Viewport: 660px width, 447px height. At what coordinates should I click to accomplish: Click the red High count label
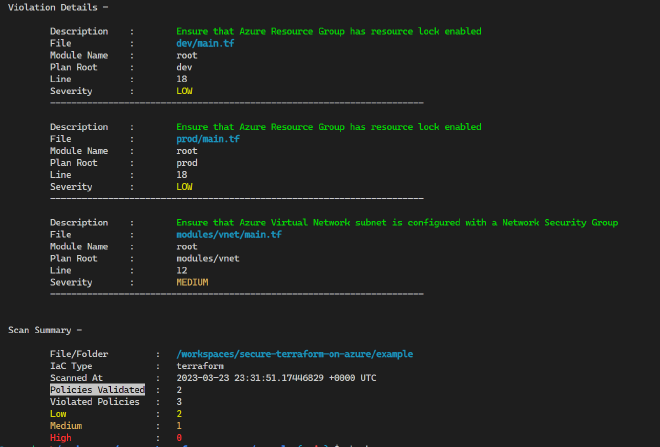point(61,437)
